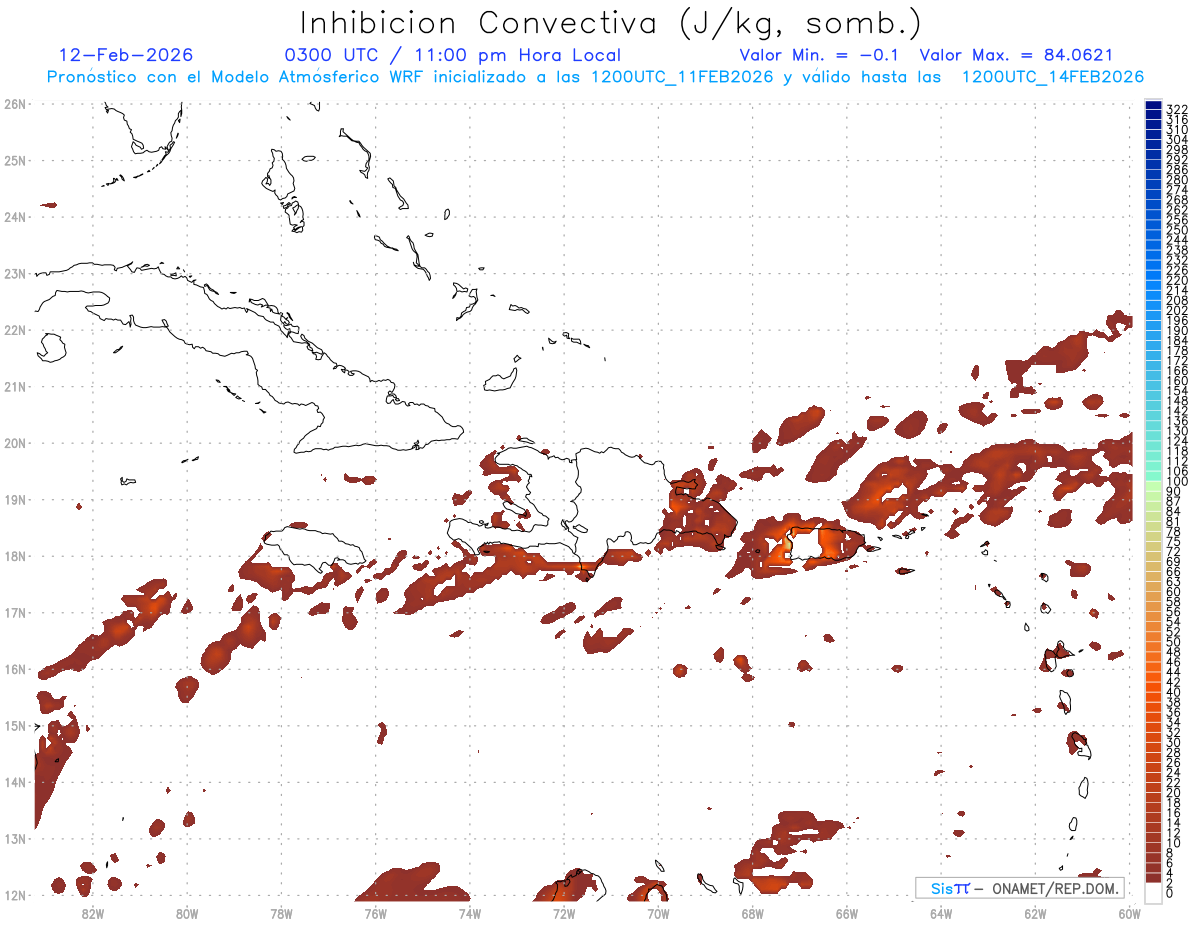The width and height of the screenshot is (1200, 927).
Task: Select the date text "12-Feb-2026"
Action: click(x=126, y=55)
